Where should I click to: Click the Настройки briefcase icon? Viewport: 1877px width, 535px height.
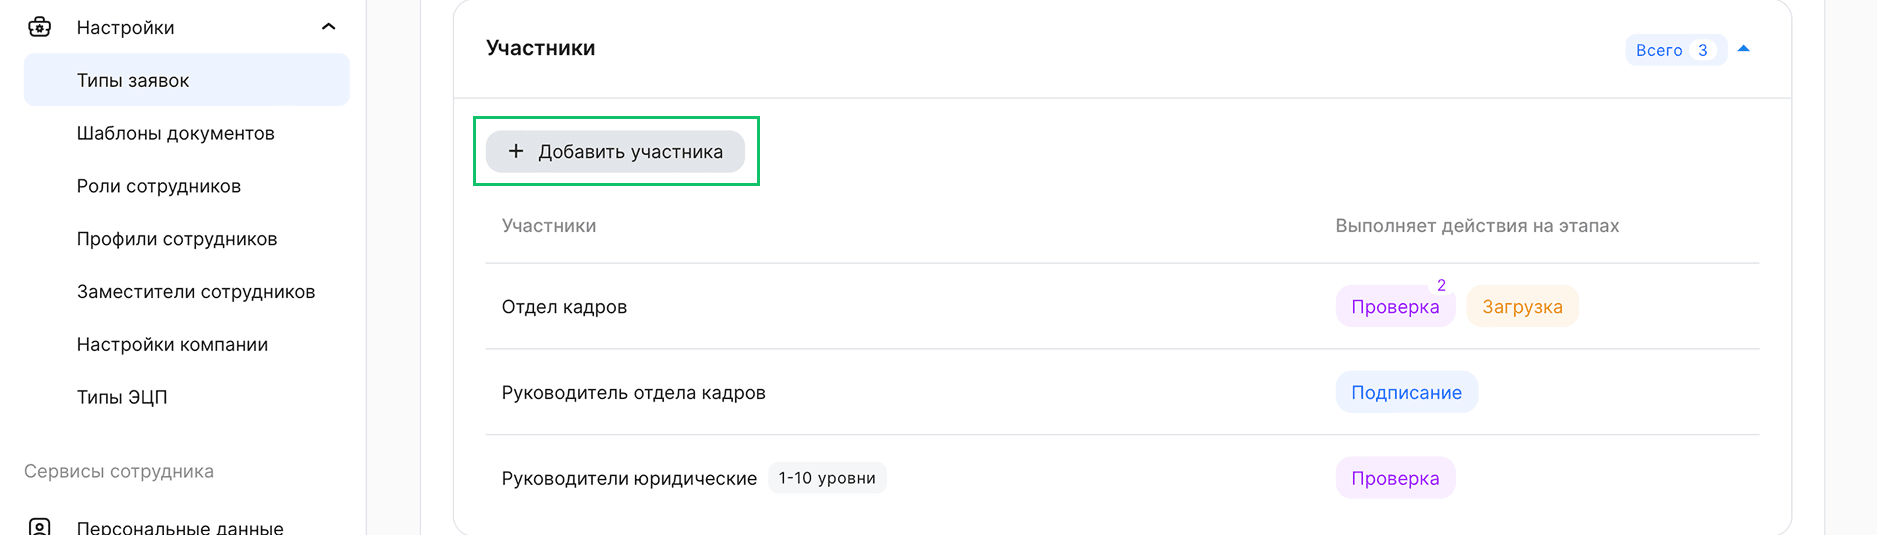(40, 27)
